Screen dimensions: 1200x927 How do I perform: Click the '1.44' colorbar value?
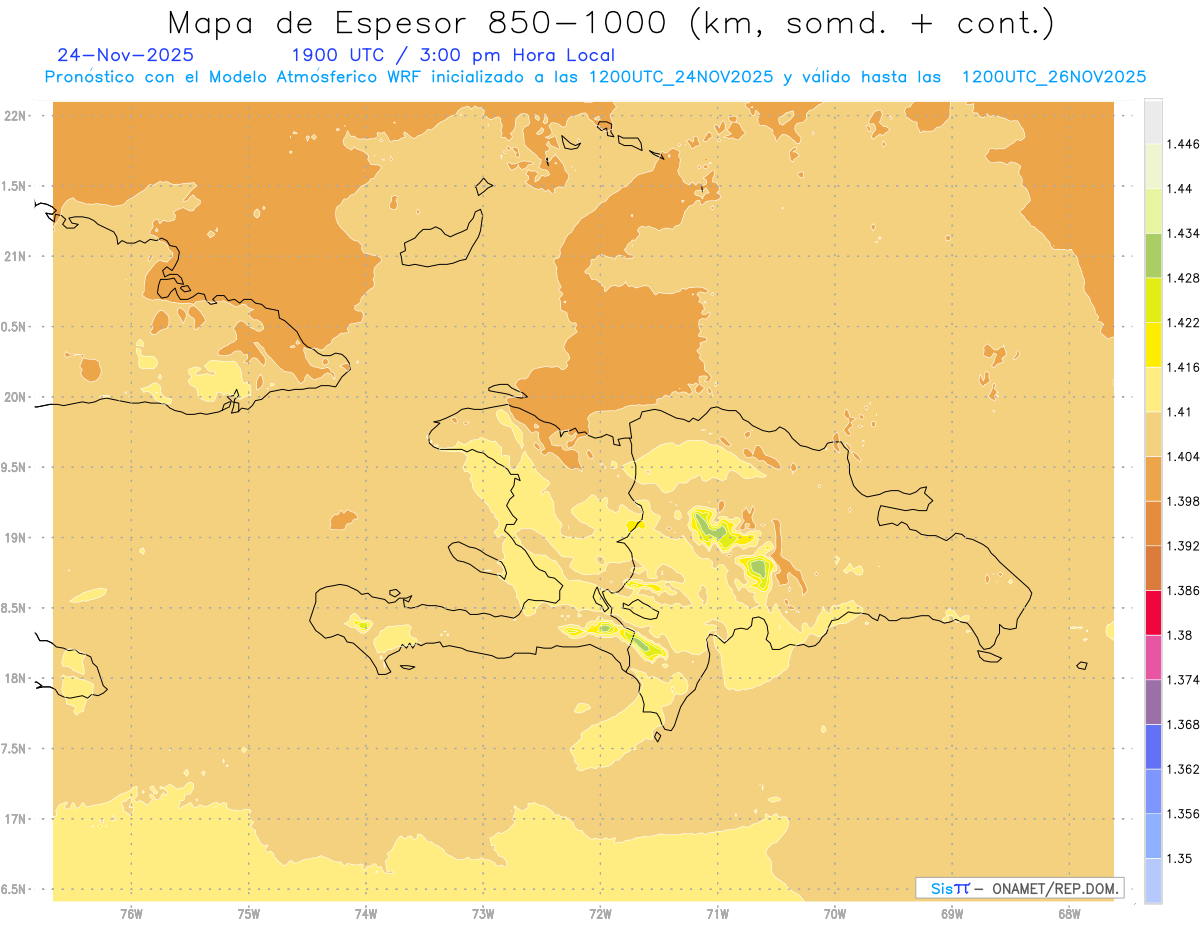pos(1180,189)
